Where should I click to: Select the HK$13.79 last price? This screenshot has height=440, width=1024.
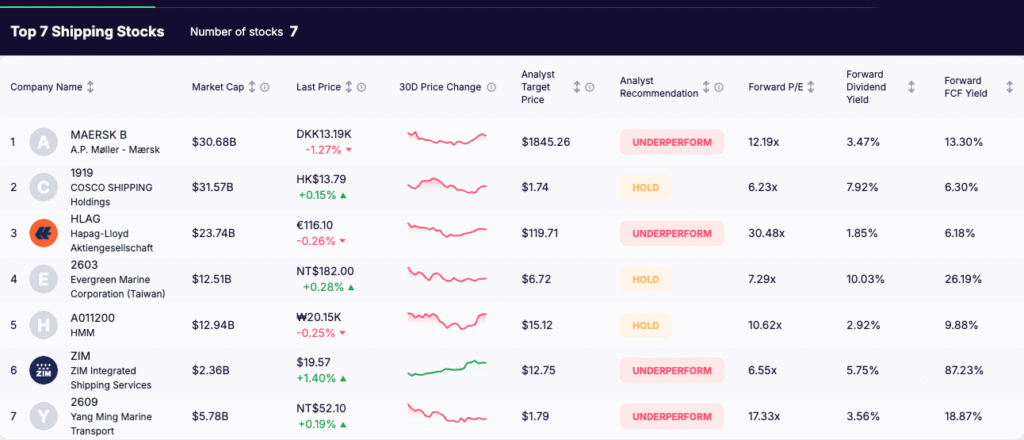click(x=321, y=180)
